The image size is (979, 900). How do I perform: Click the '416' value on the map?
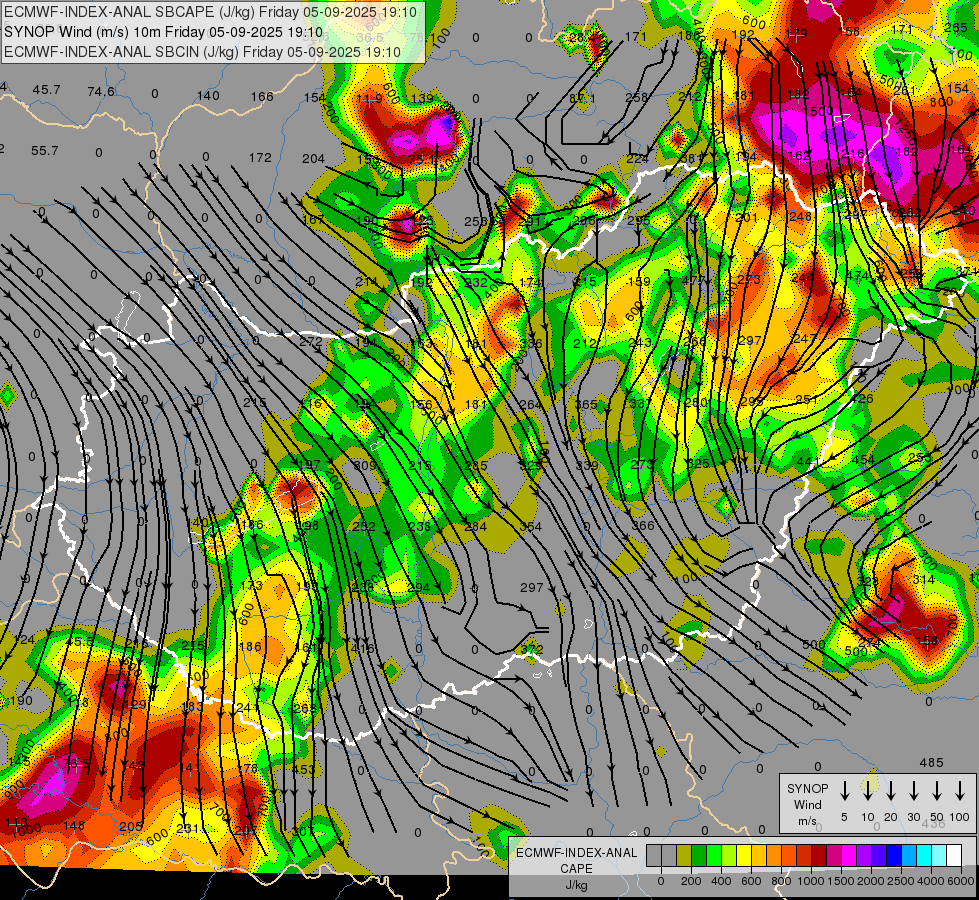[x=363, y=649]
